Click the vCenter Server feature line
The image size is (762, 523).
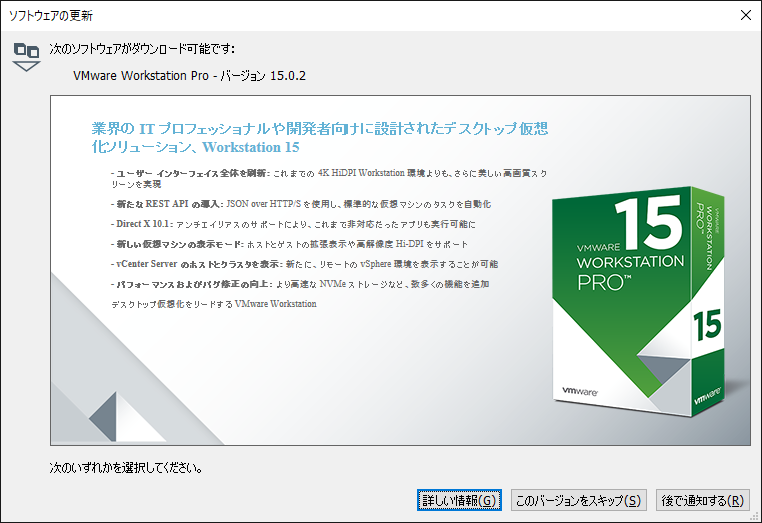tap(305, 264)
